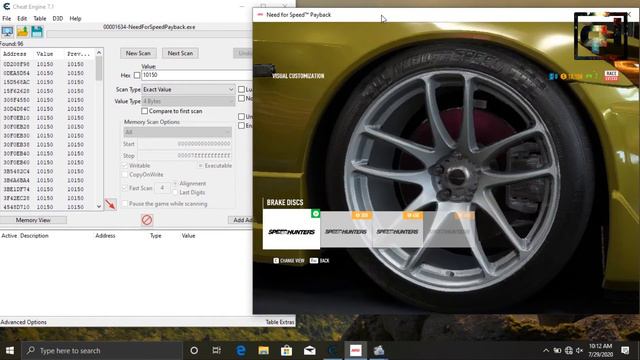Open Microsoft Store from the taskbar
This screenshot has width=640, height=360.
point(287,350)
